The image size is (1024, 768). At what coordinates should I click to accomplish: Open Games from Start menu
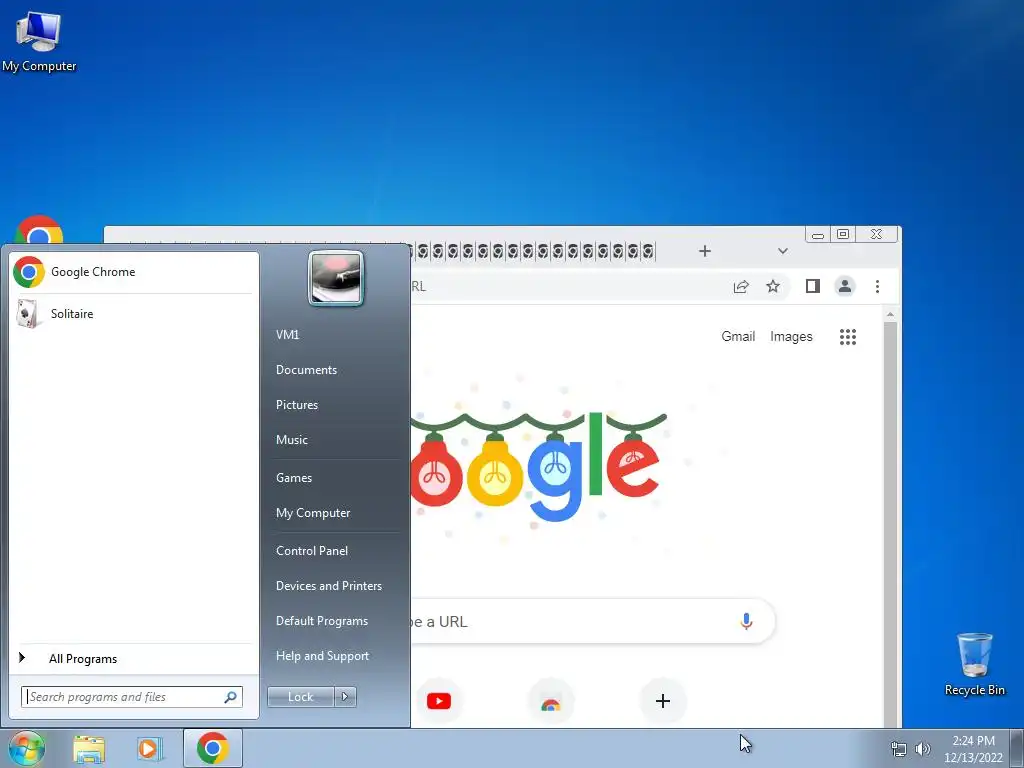294,478
